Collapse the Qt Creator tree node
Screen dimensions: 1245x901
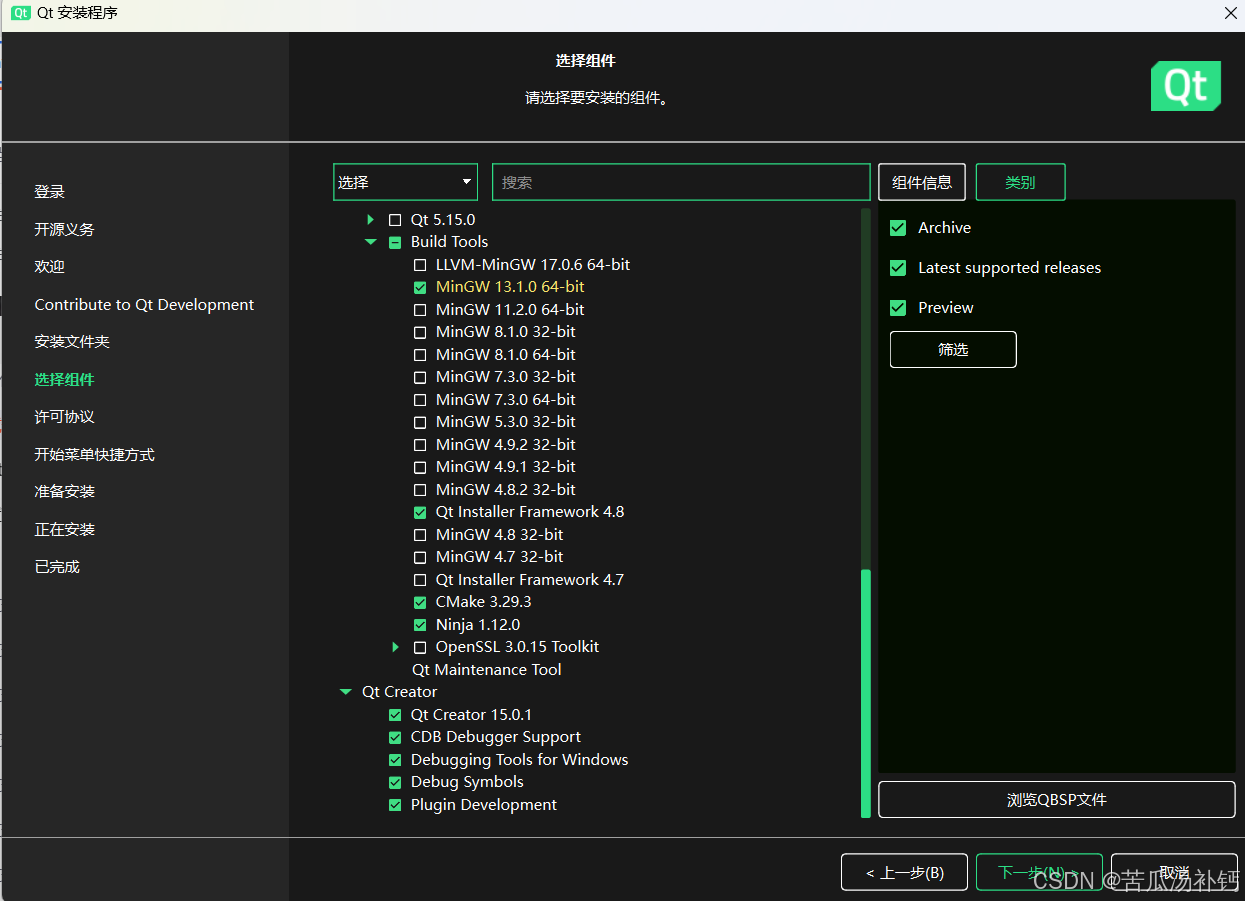[346, 692]
